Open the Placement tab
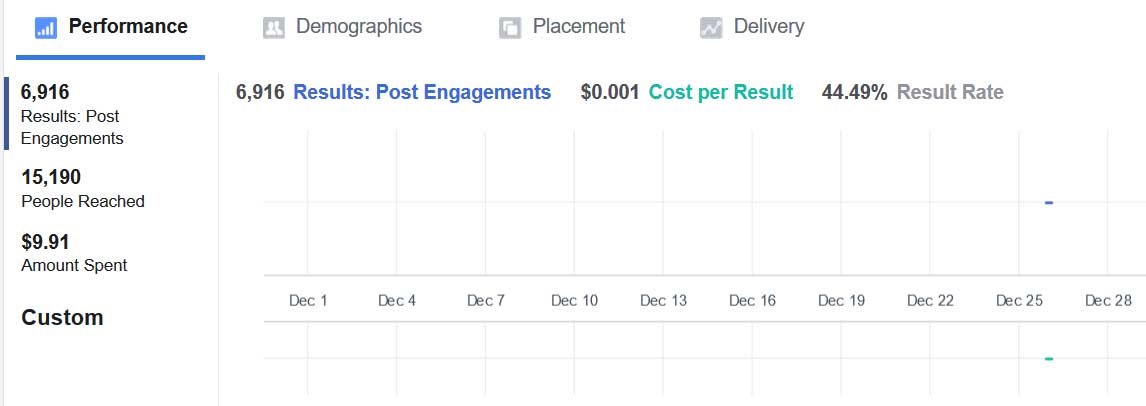The height and width of the screenshot is (406, 1146). click(x=562, y=27)
